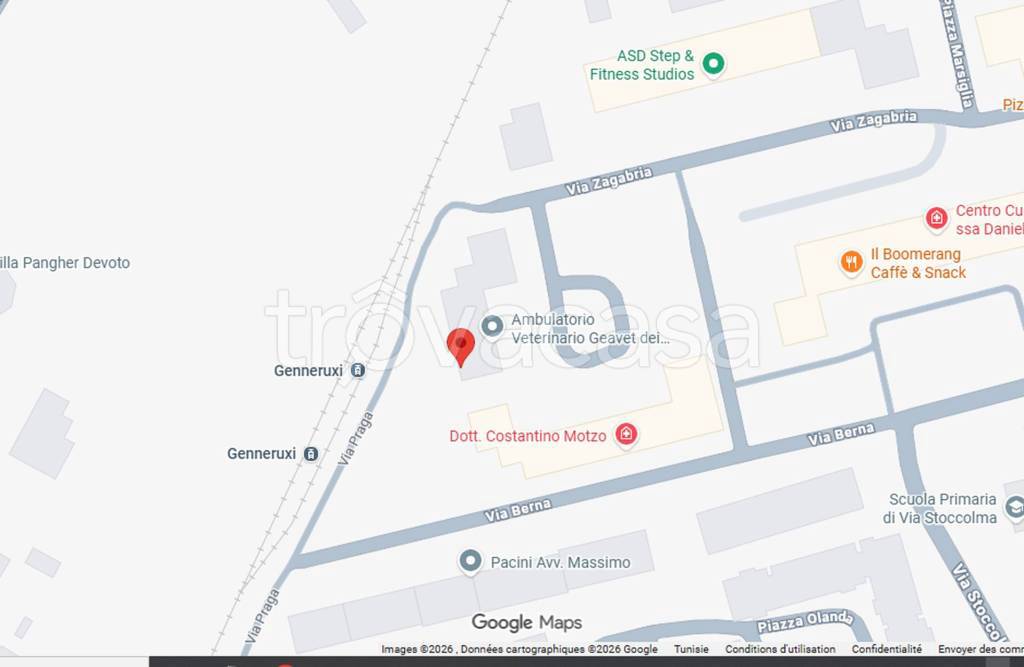Click the Google Maps logo

click(526, 622)
